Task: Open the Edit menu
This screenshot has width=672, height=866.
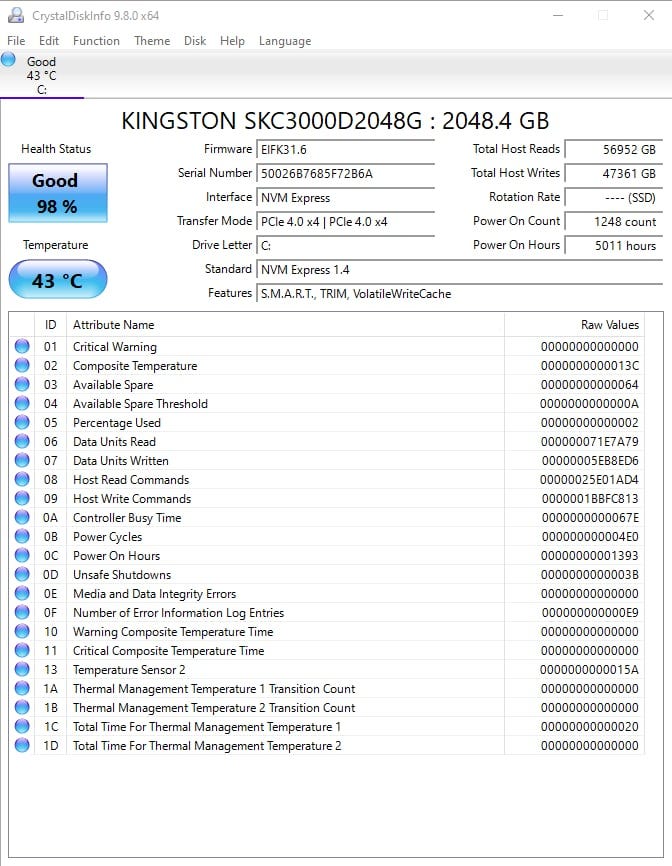Action: pos(49,41)
